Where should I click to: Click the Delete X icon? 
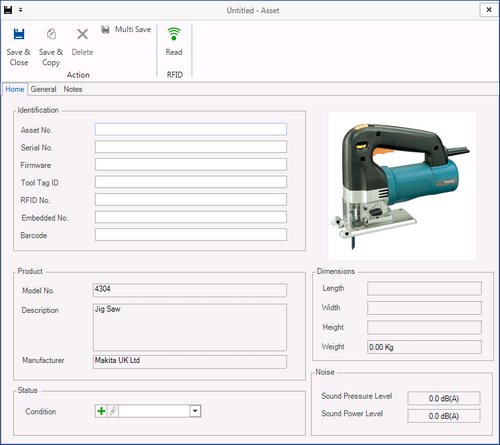tap(82, 34)
